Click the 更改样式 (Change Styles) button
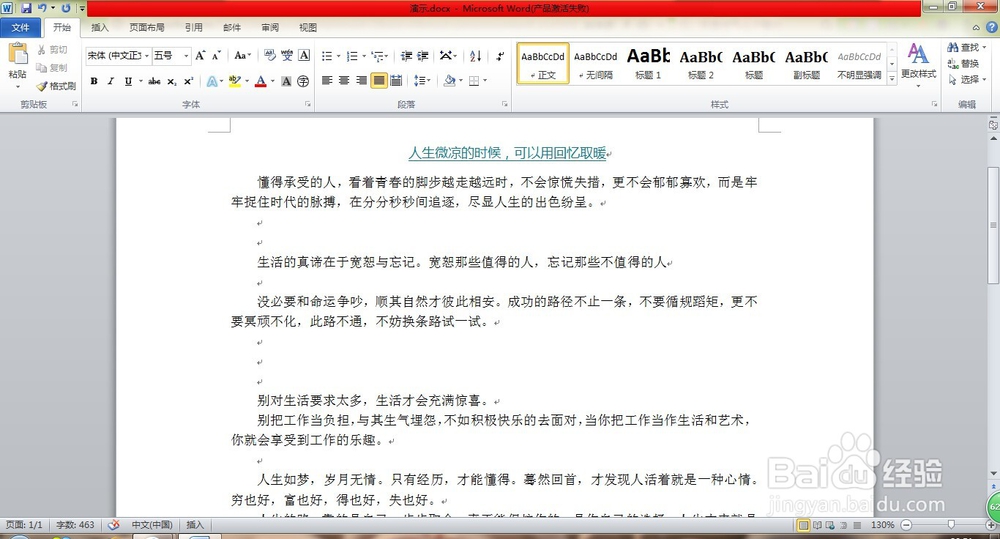Screen dimensions: 1000x539 [x=918, y=63]
